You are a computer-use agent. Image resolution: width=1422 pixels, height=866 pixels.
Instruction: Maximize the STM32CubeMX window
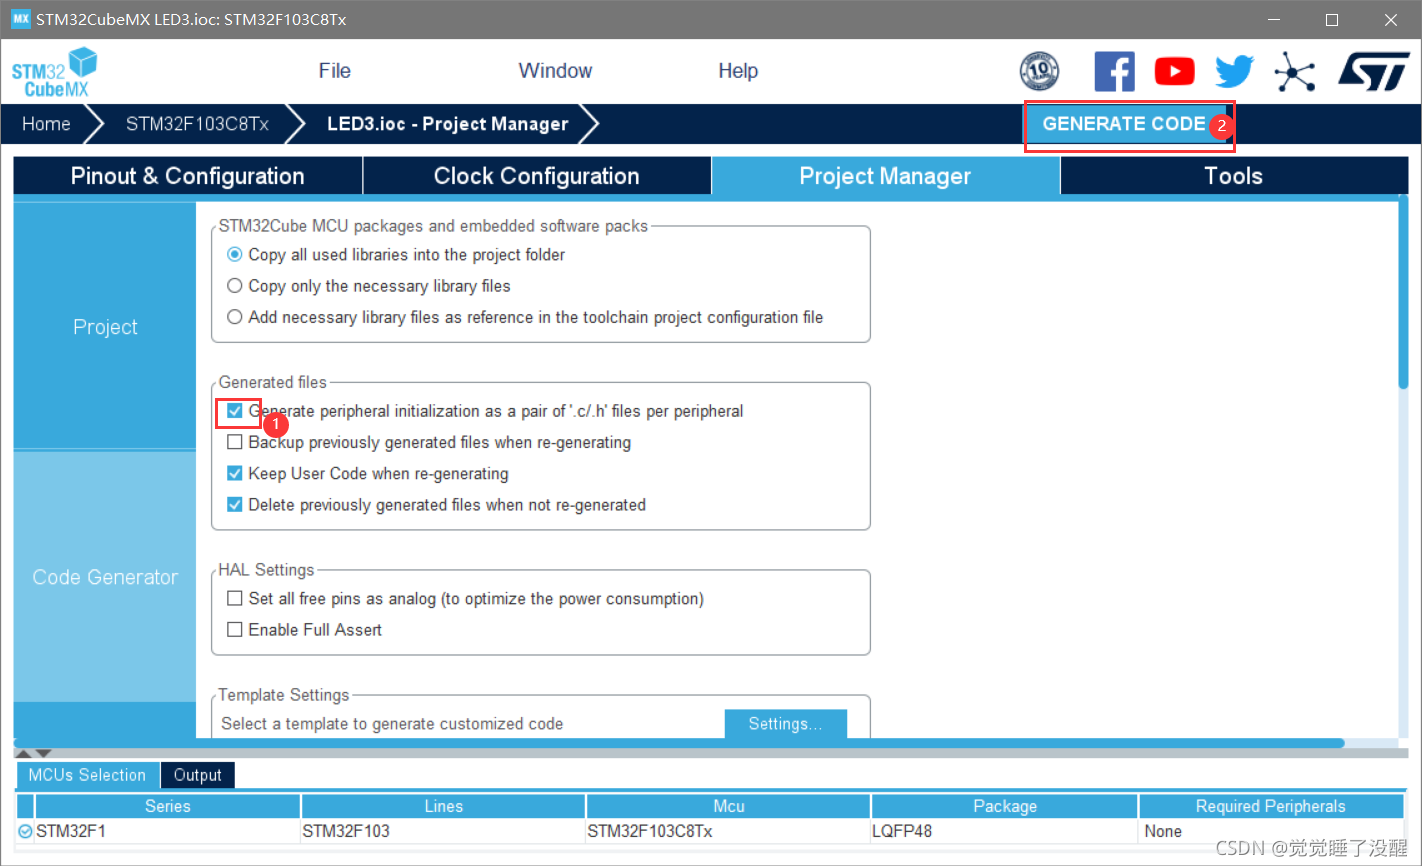point(1332,20)
